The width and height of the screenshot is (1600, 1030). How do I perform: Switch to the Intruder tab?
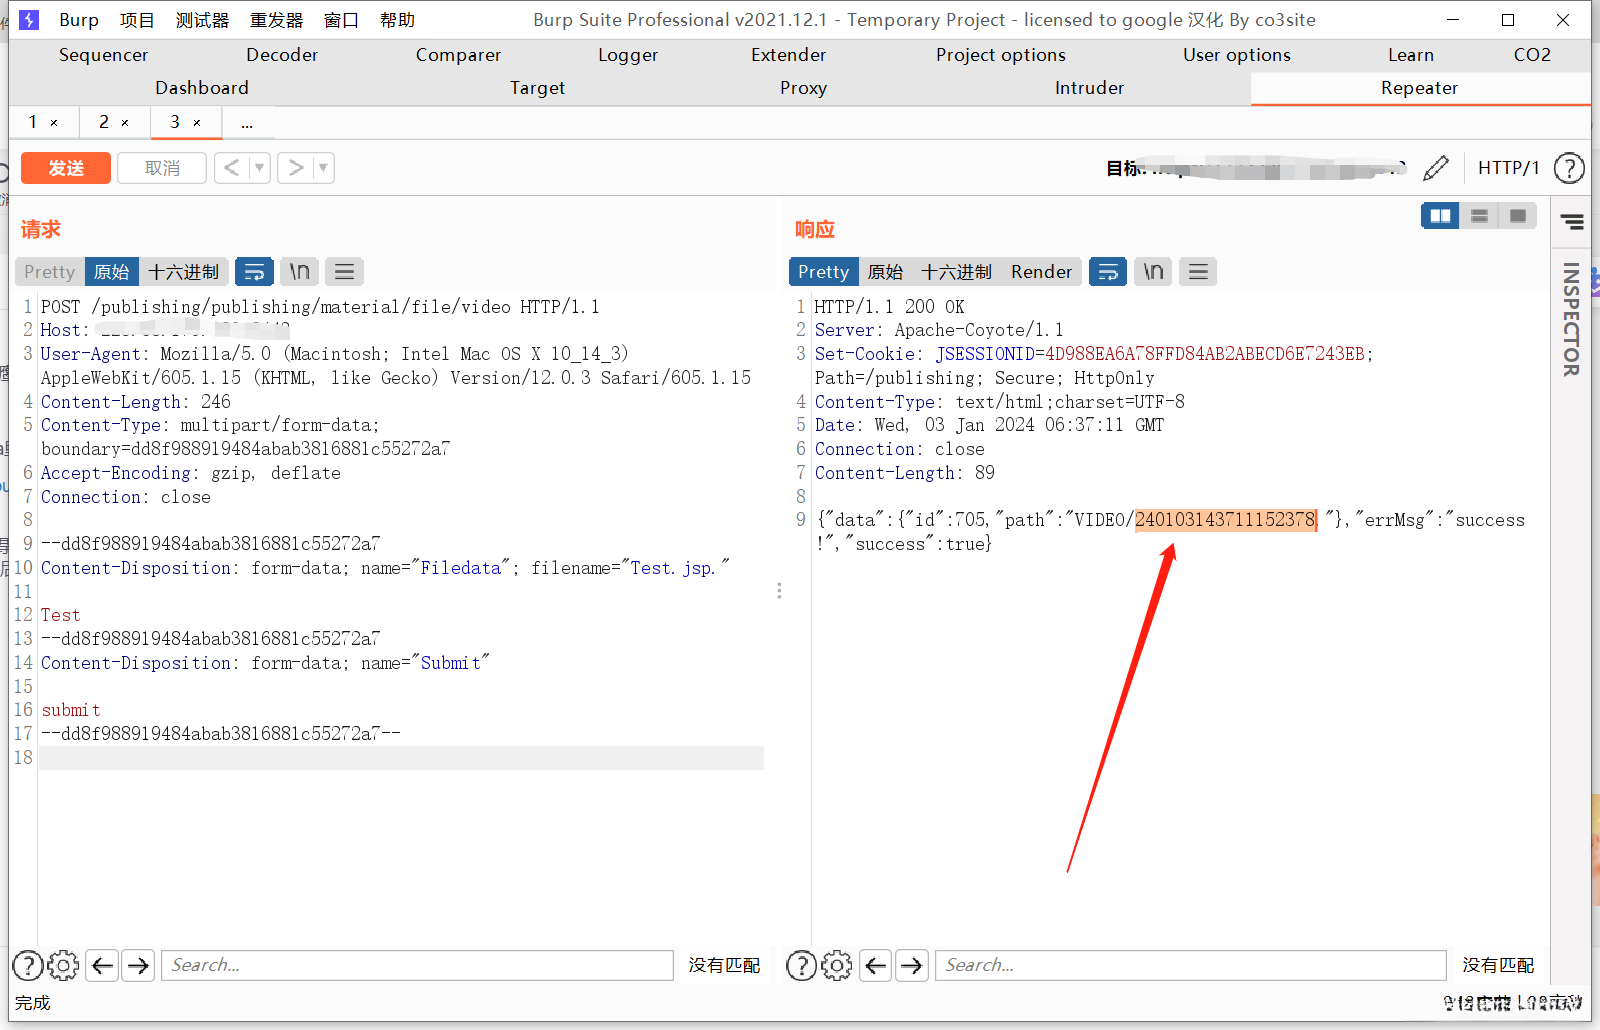(1089, 88)
